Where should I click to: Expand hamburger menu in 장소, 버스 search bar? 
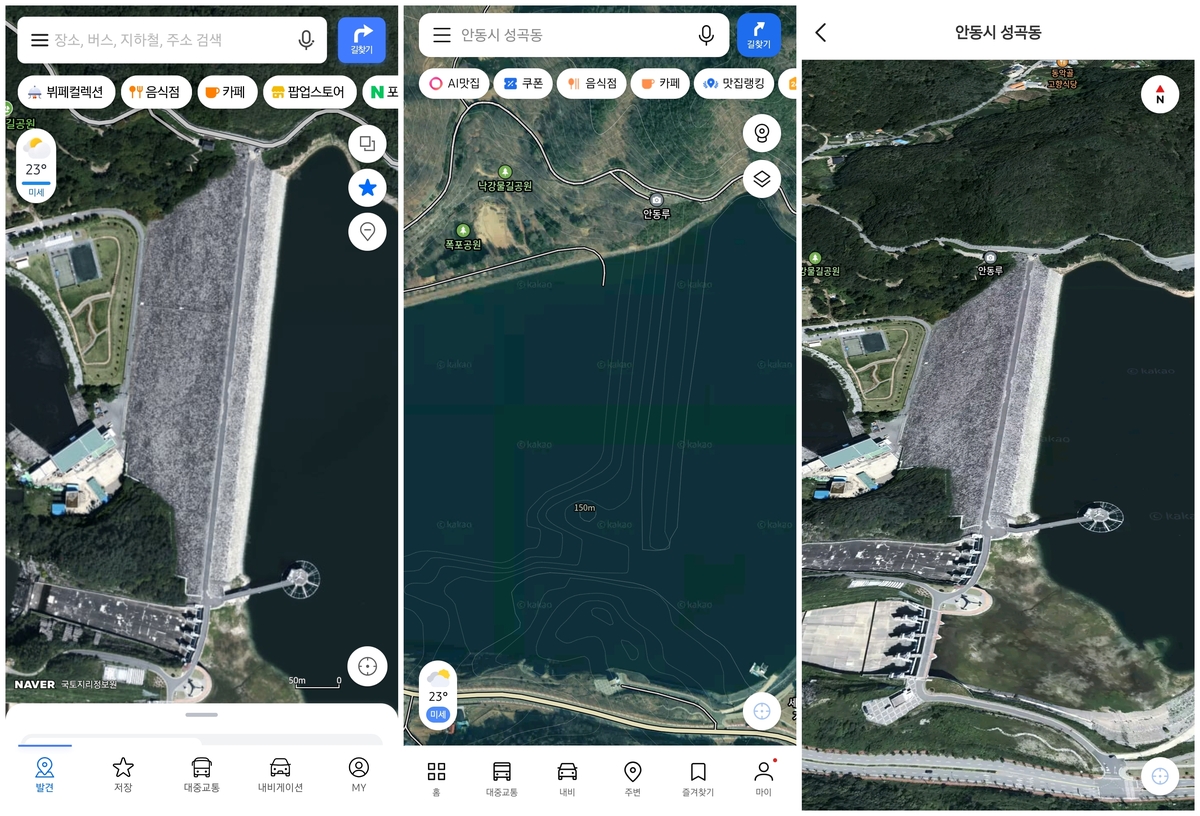(39, 40)
